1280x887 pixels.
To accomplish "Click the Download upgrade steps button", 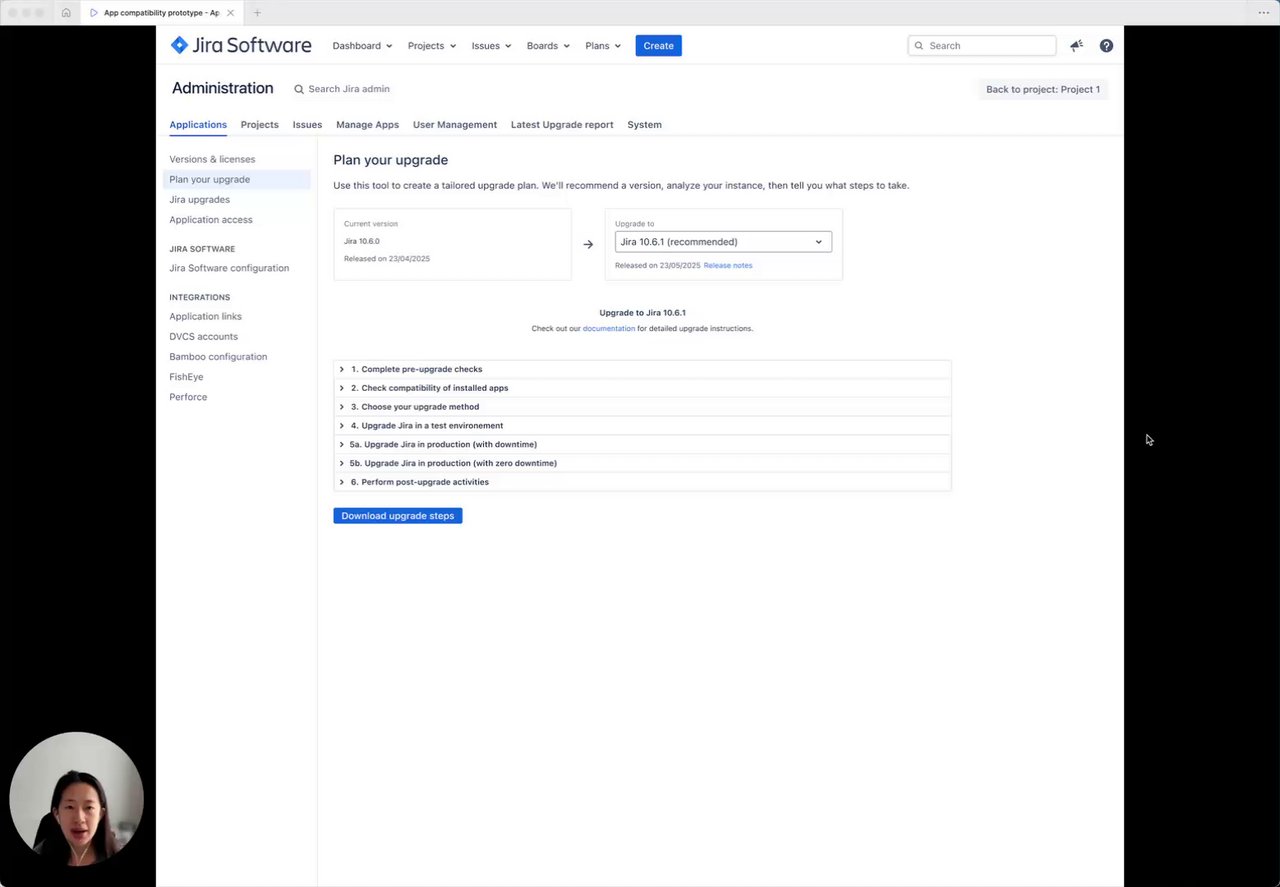I will (x=398, y=516).
